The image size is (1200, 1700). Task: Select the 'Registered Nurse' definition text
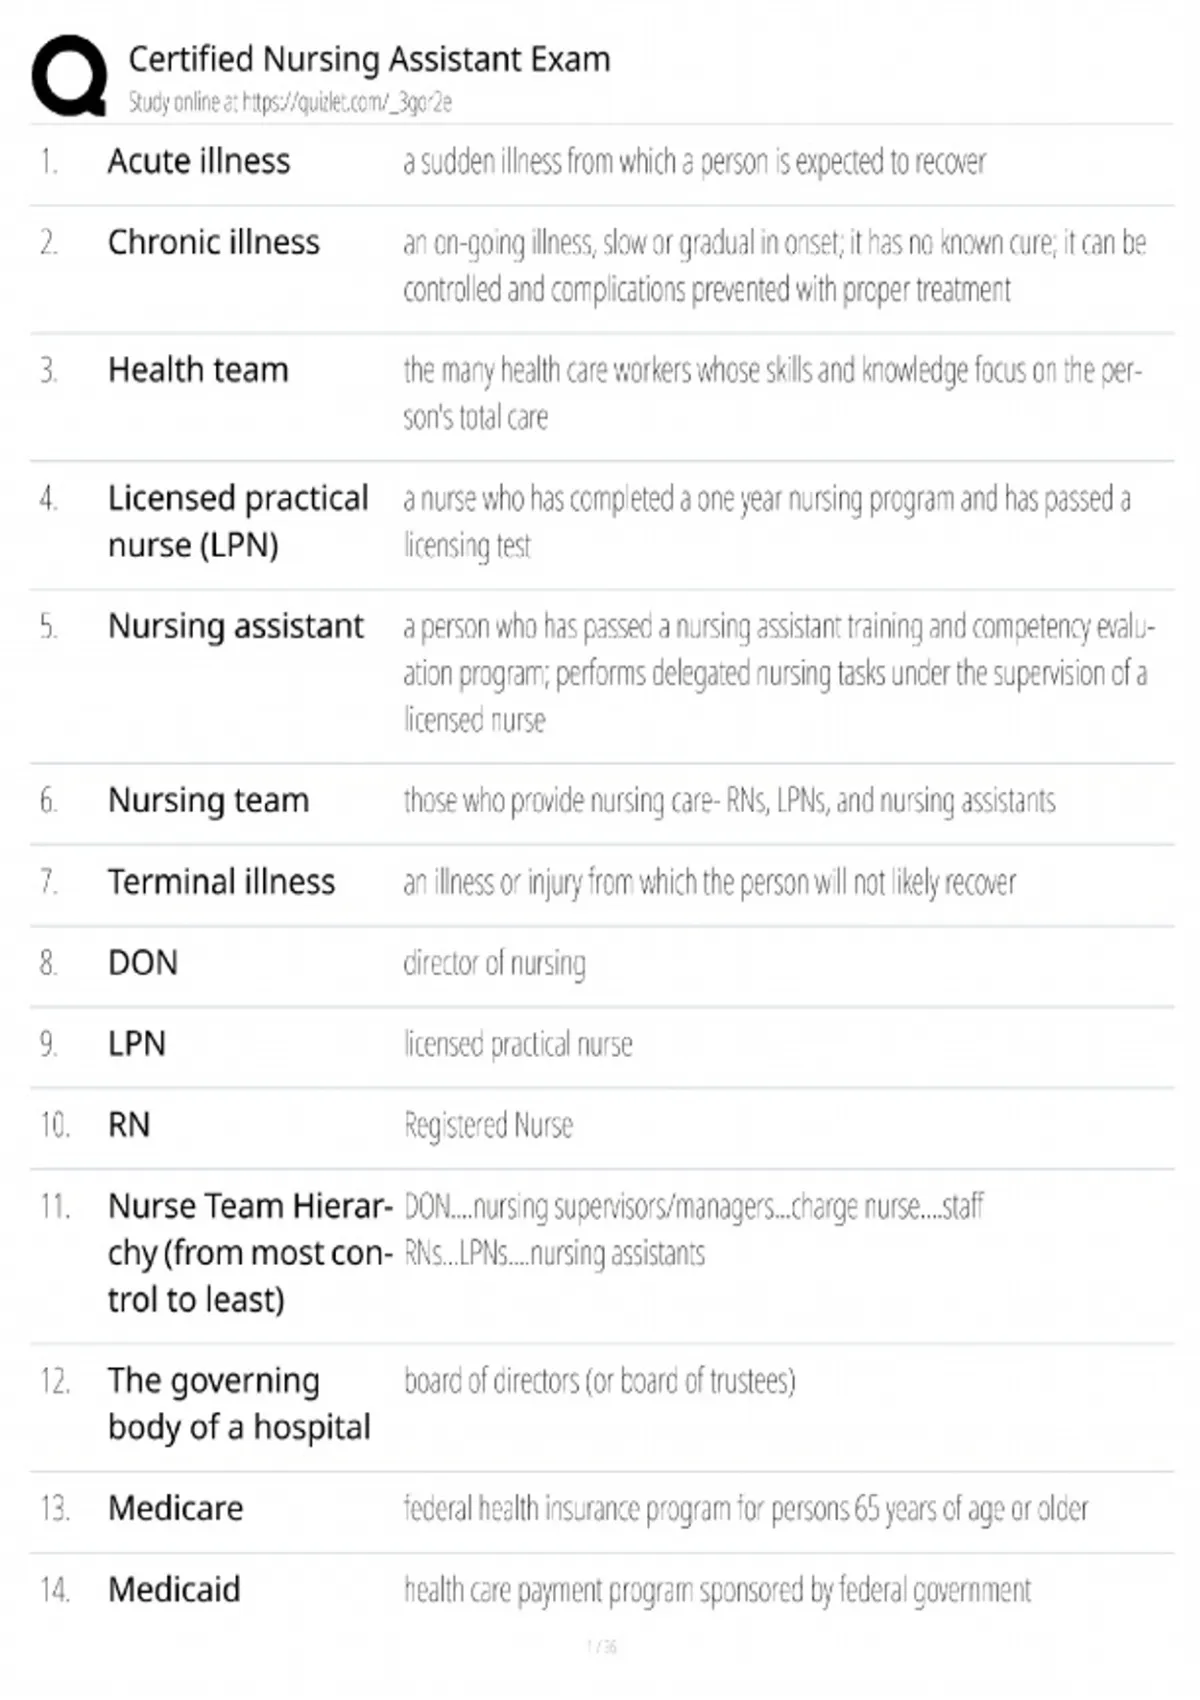pyautogui.click(x=488, y=1126)
